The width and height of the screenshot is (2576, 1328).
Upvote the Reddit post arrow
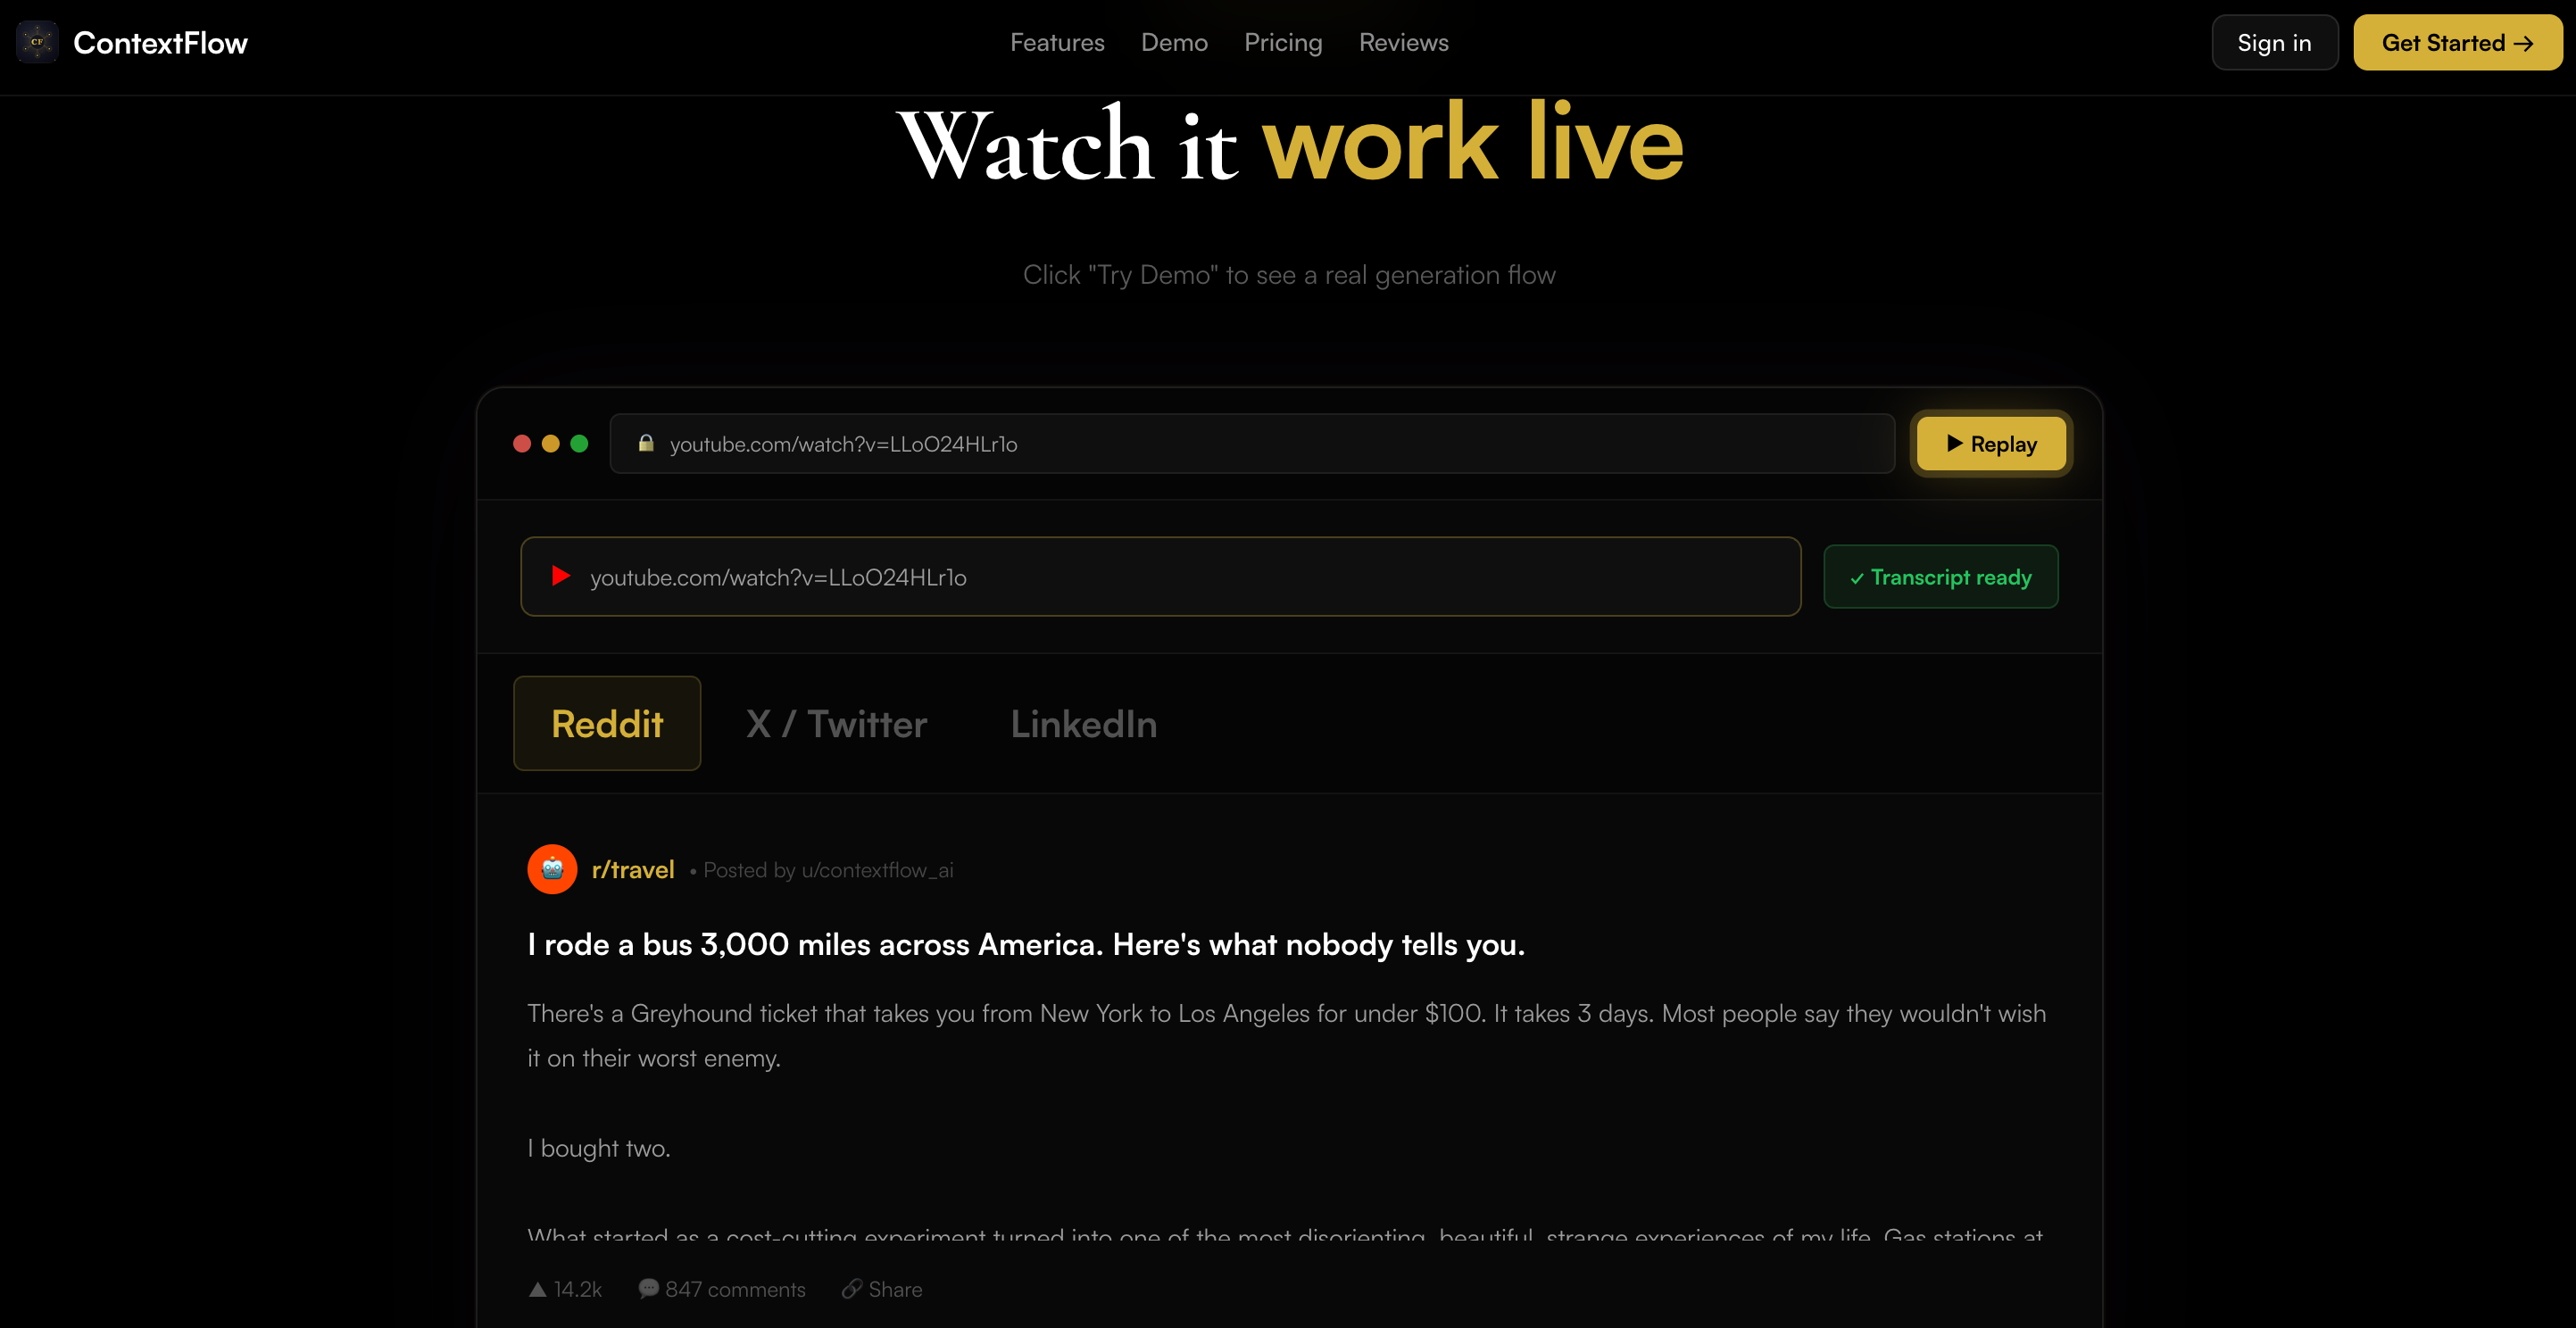click(537, 1289)
